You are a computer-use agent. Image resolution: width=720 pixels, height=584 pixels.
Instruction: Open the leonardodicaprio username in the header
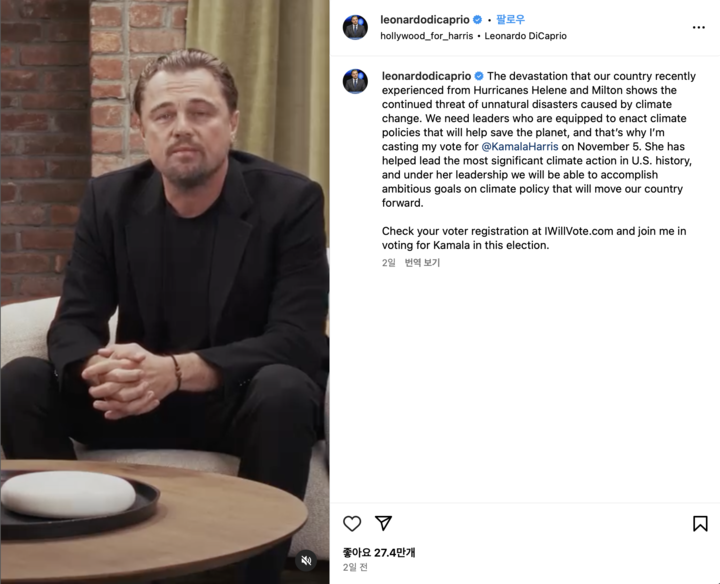[x=425, y=20]
